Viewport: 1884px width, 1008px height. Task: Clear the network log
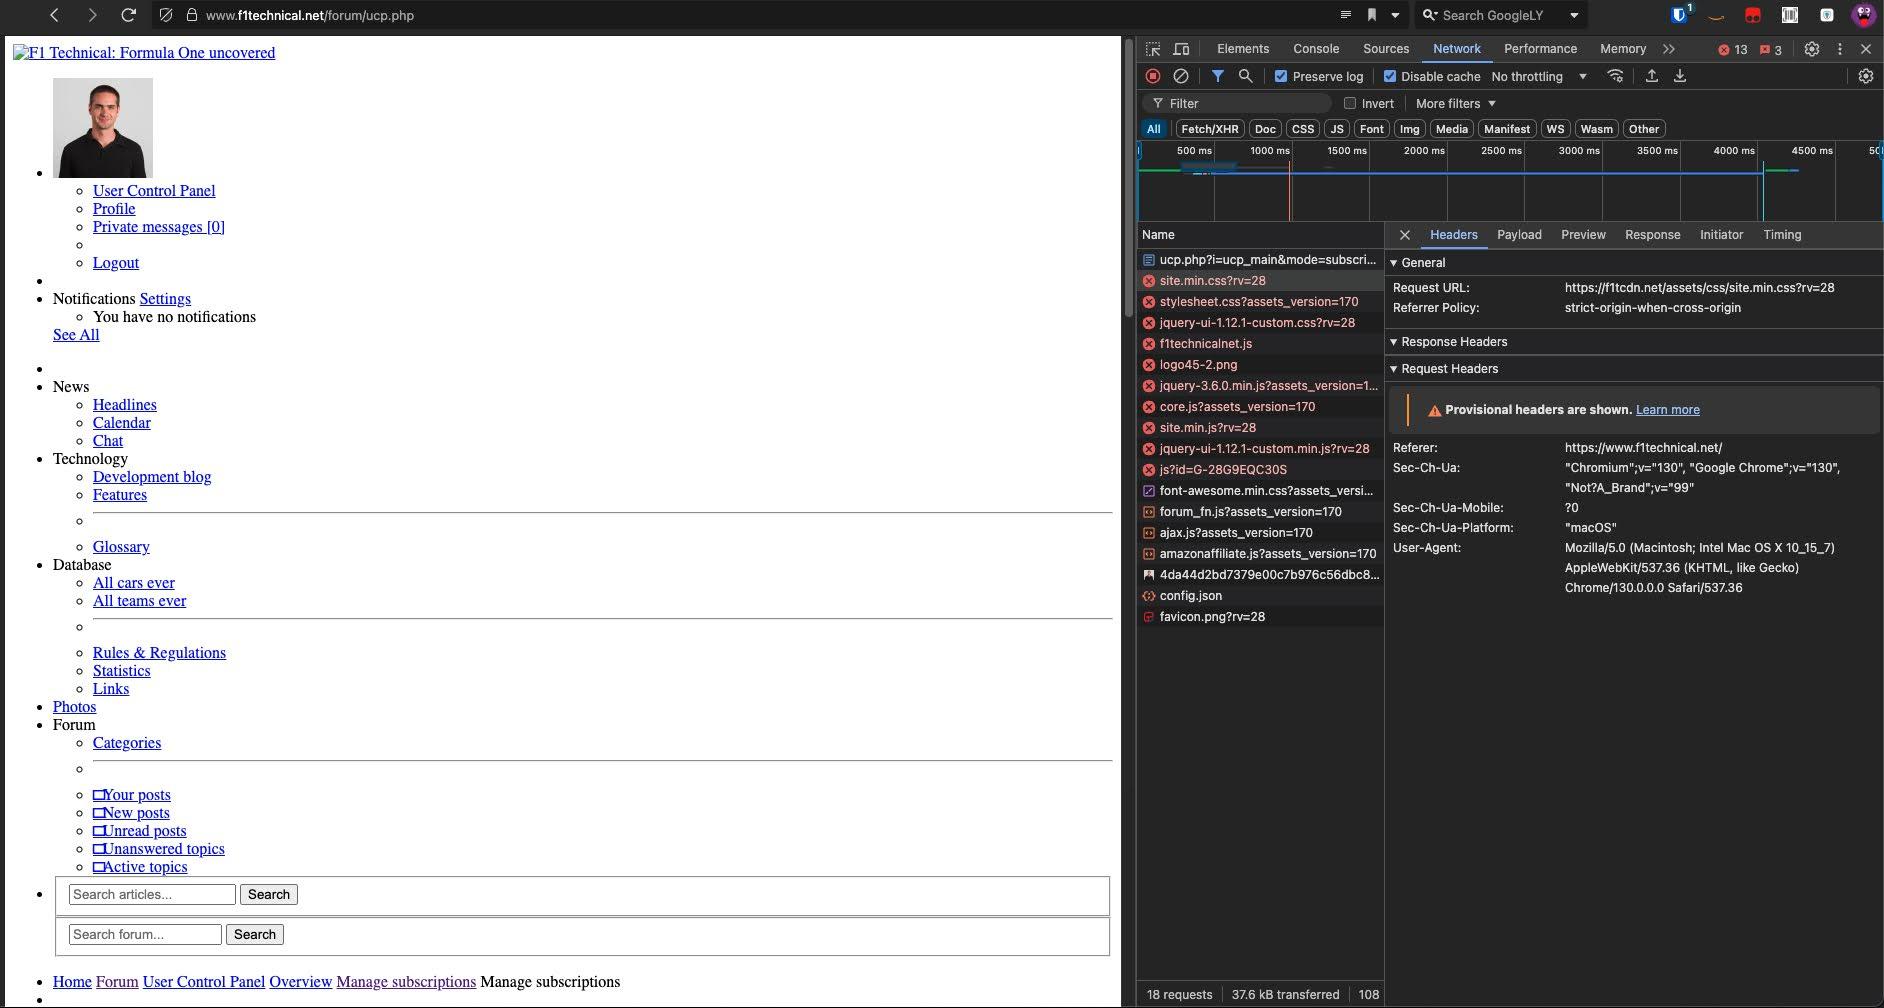tap(1181, 76)
